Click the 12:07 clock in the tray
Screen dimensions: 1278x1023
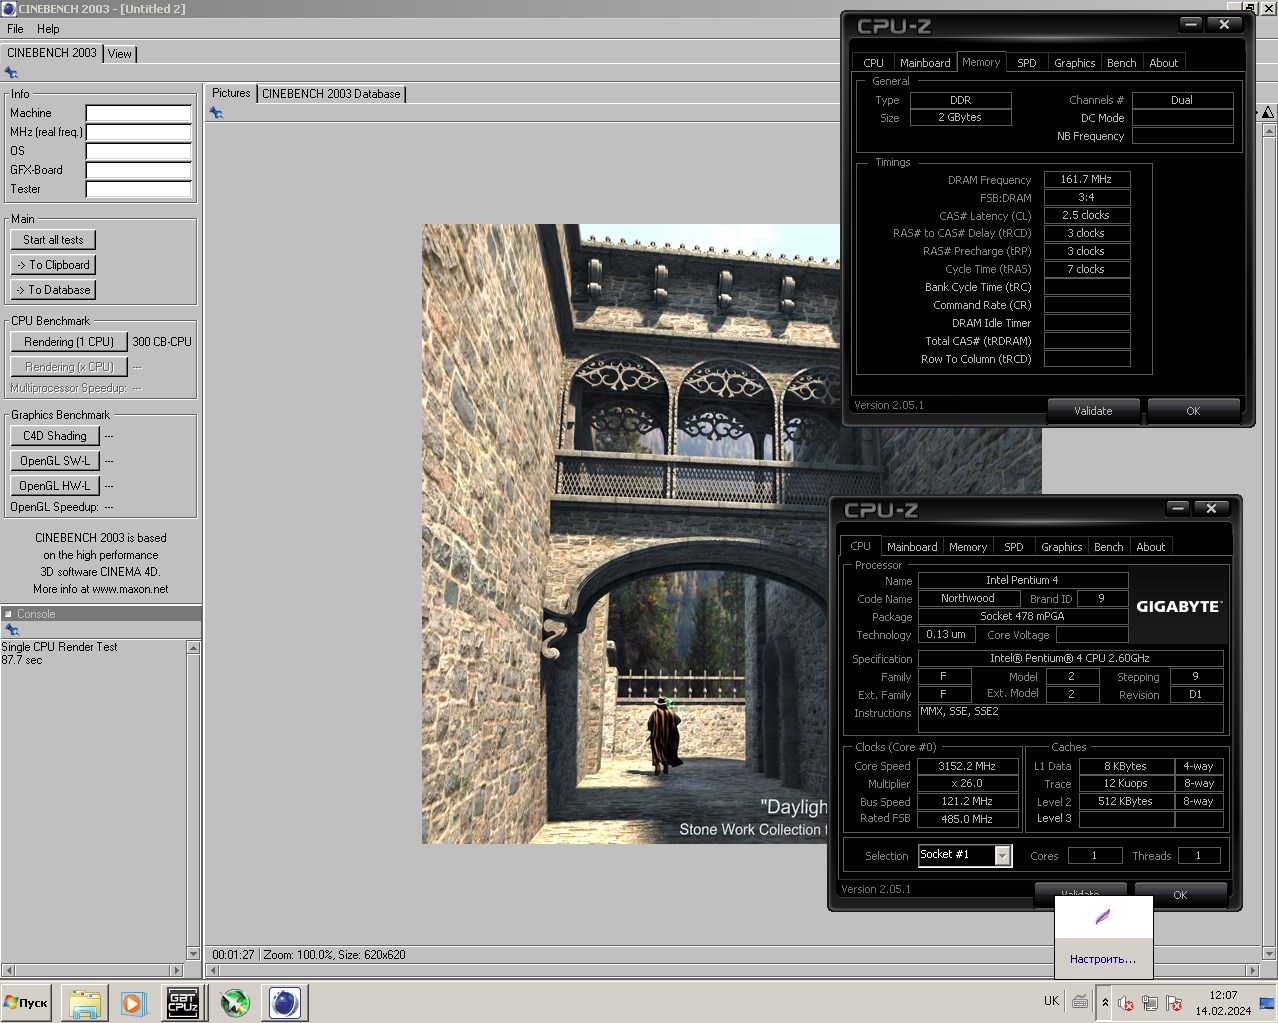point(1223,995)
